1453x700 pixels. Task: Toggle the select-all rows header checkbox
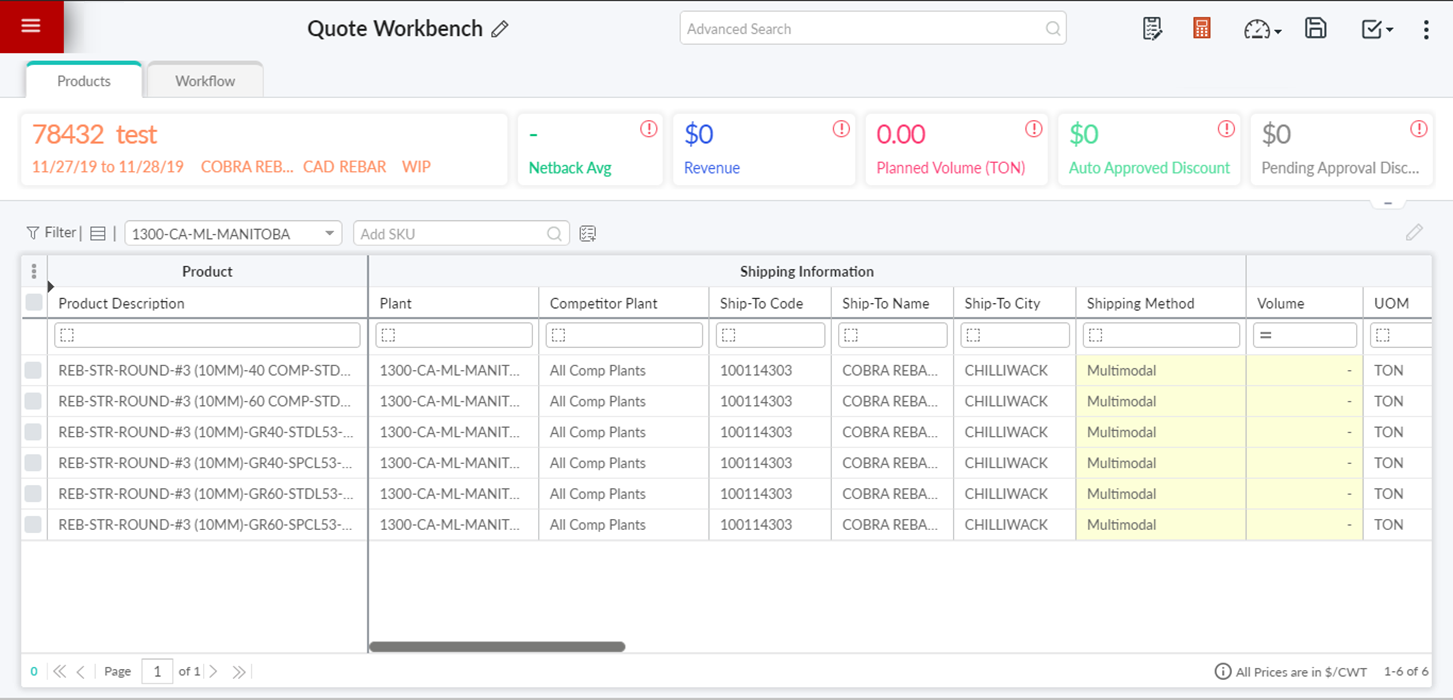[34, 303]
